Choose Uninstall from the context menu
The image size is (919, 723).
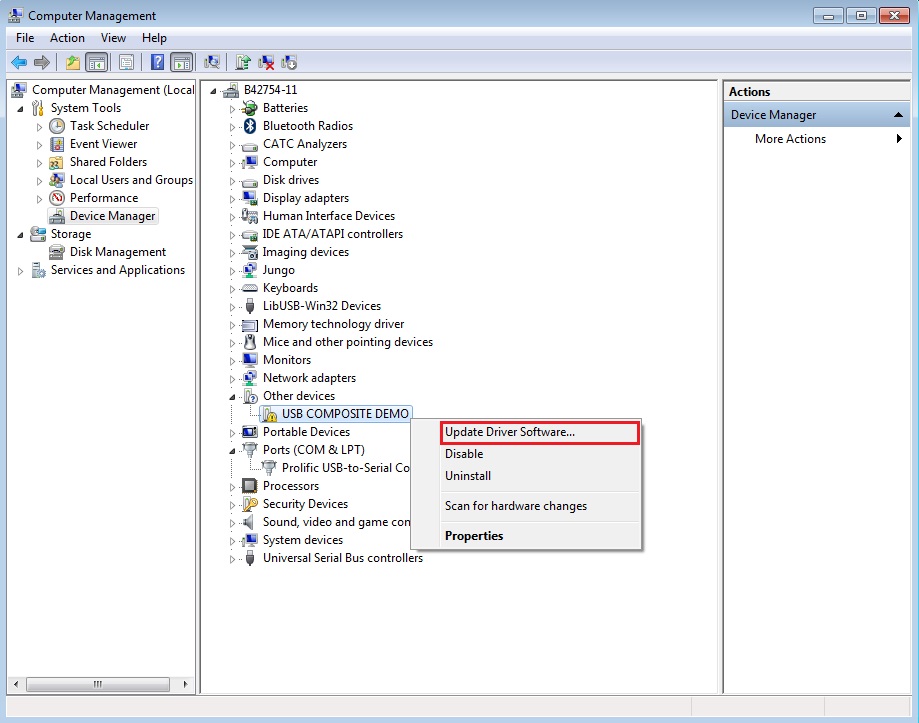468,476
